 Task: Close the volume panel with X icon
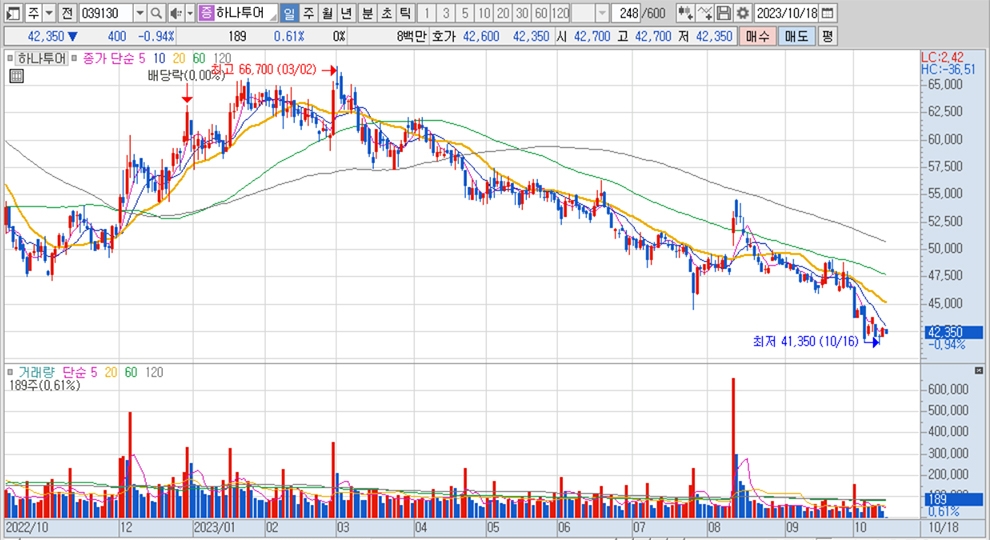pos(979,370)
